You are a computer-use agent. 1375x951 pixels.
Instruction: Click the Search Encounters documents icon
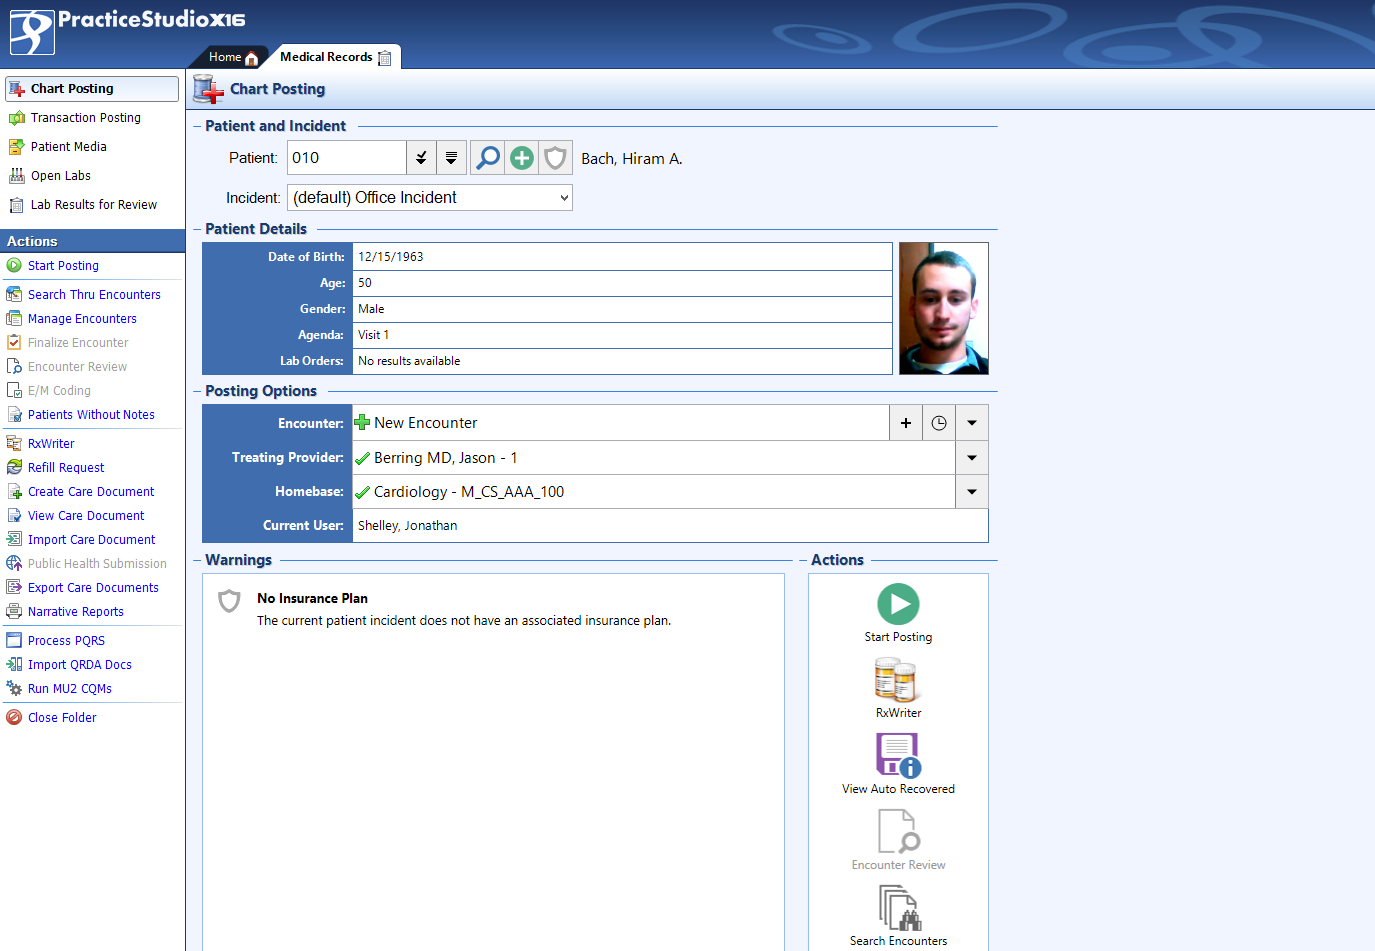point(897,908)
